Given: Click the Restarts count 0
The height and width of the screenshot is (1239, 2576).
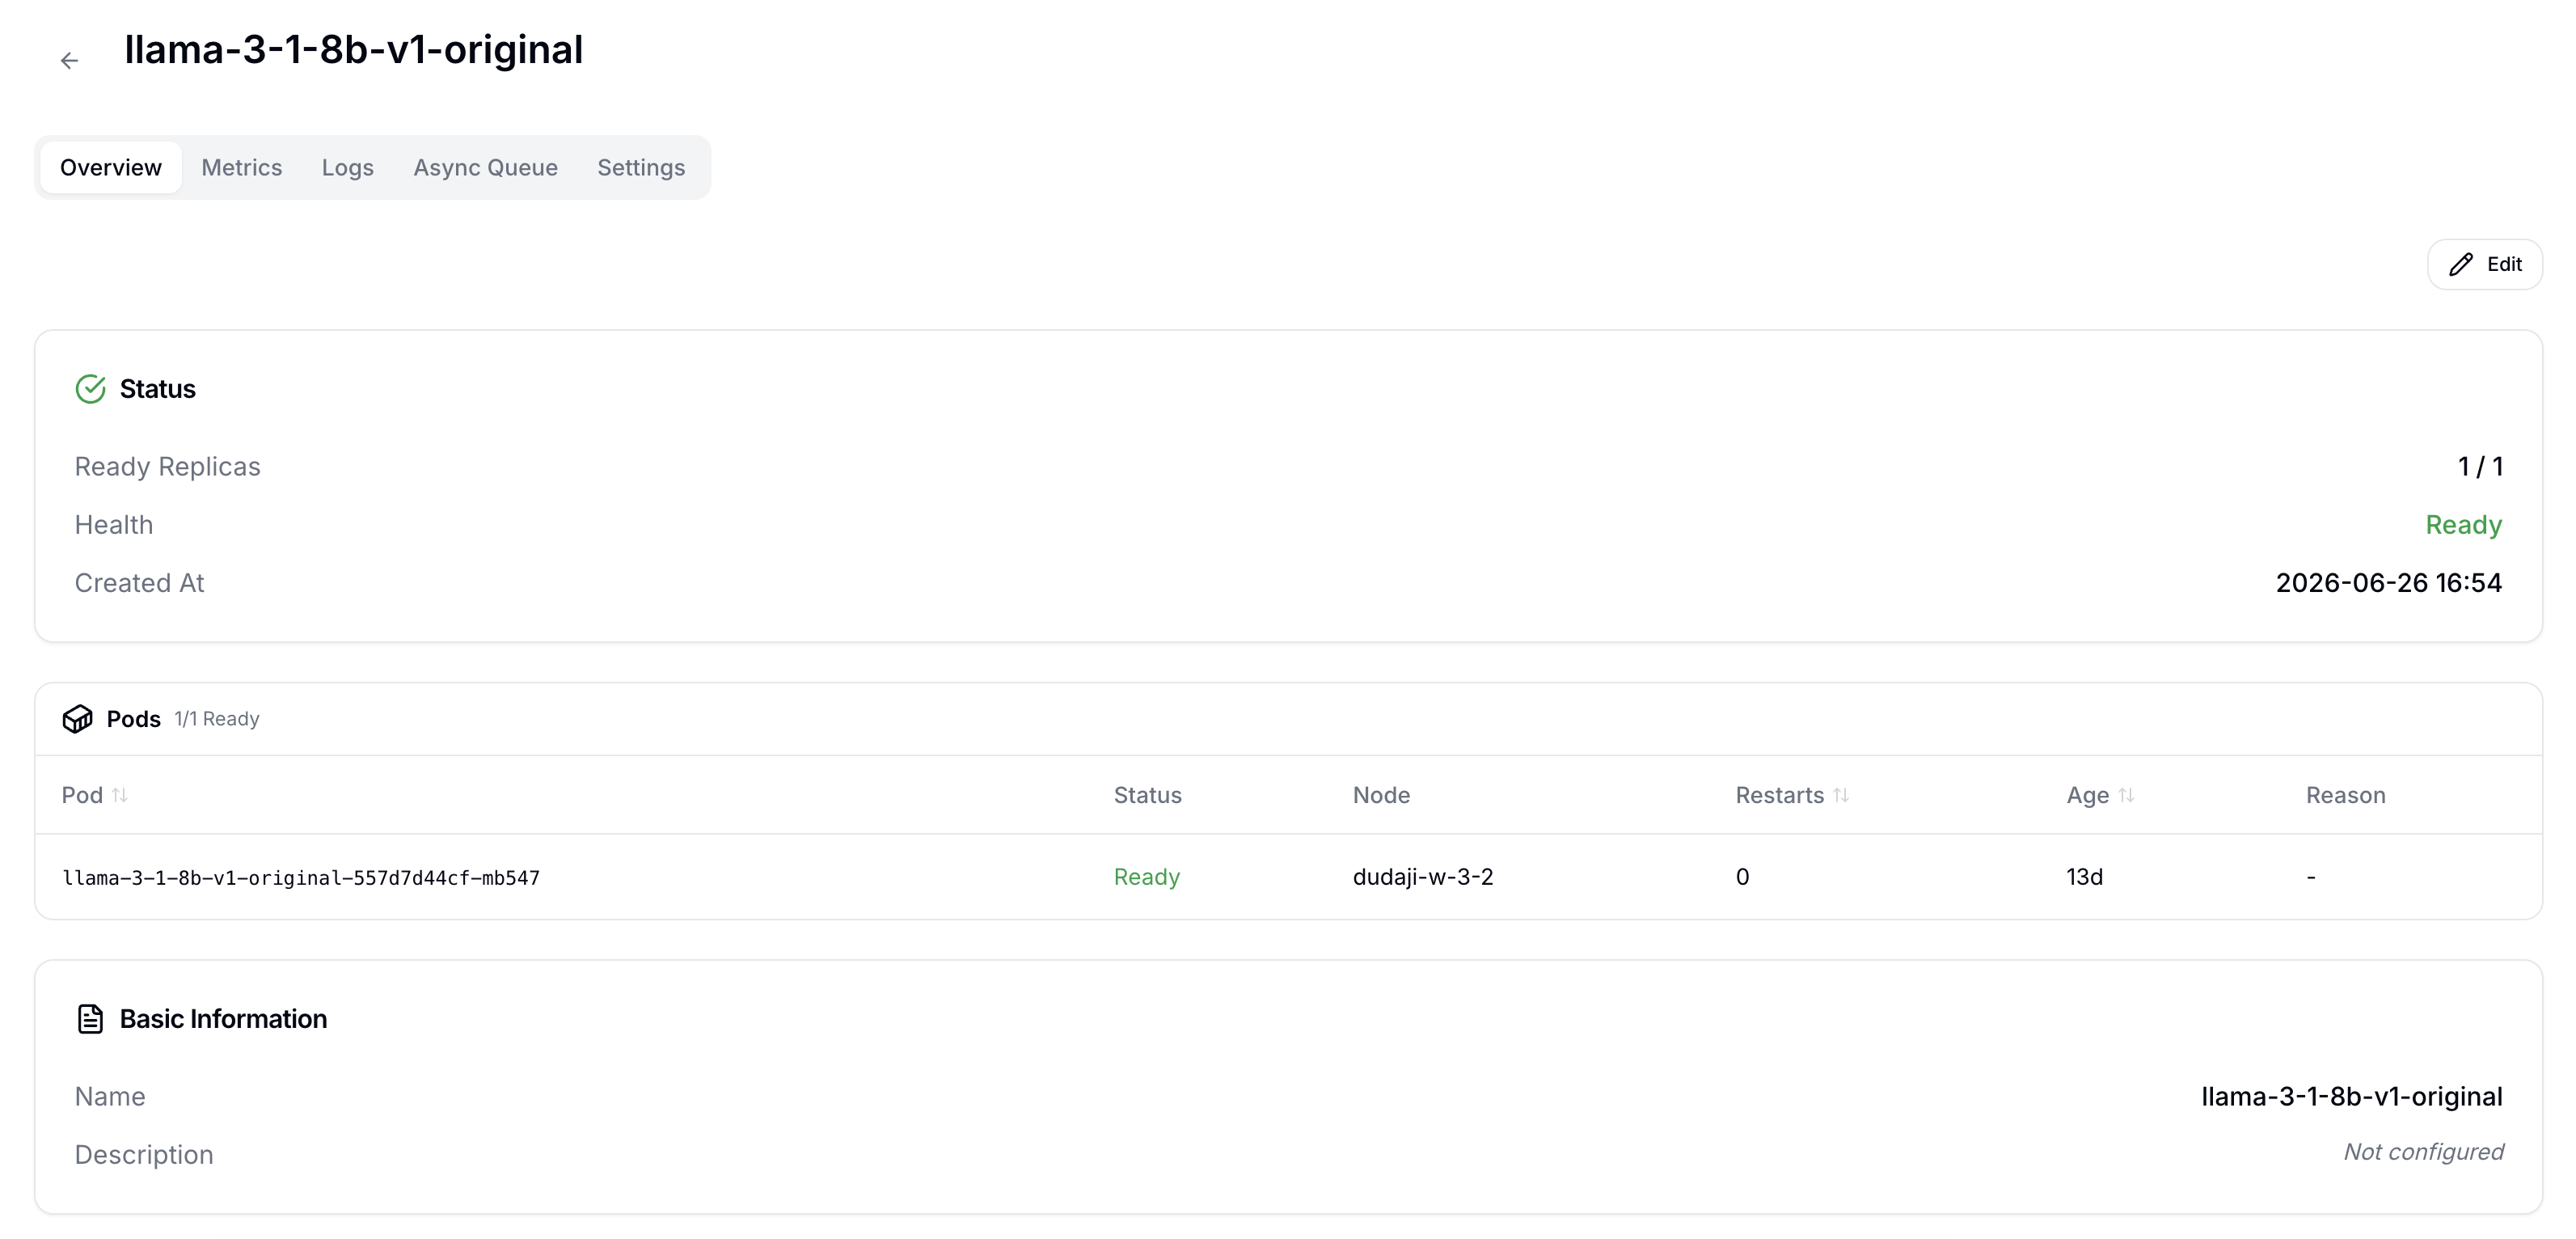Looking at the screenshot, I should coord(1742,877).
